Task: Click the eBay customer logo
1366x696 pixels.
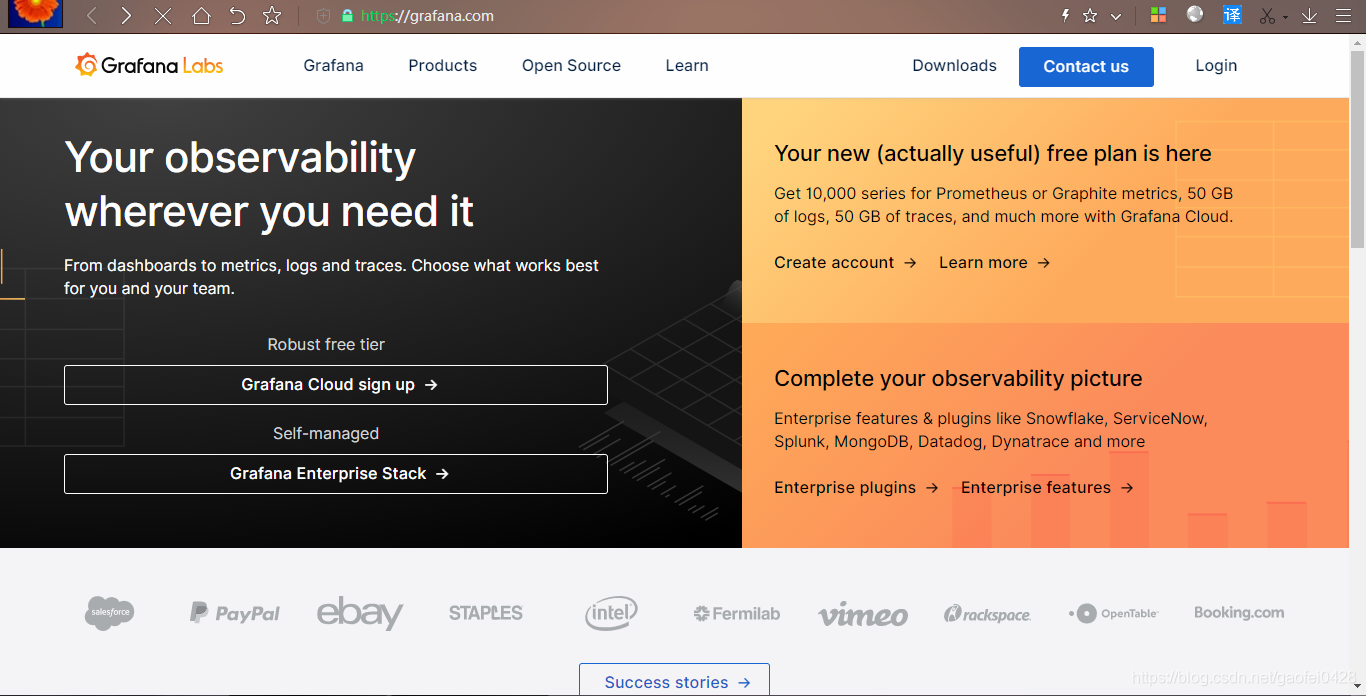Action: tap(360, 612)
